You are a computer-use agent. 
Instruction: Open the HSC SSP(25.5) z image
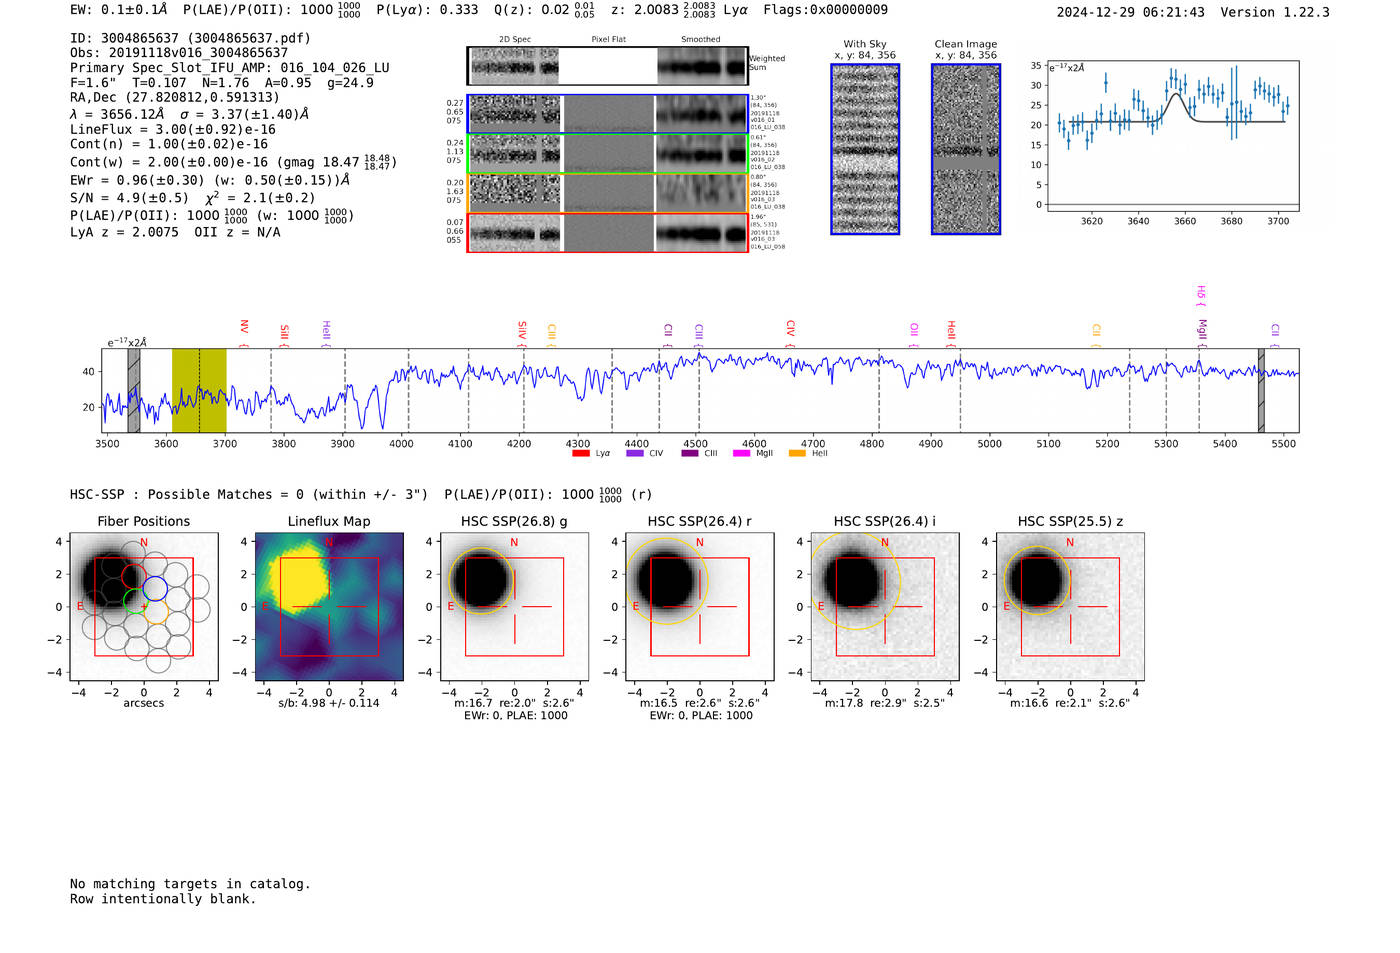point(1070,607)
